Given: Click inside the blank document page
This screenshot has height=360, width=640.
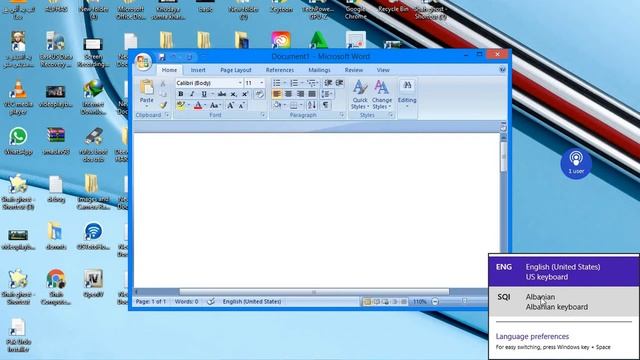Looking at the screenshot, I should (316, 210).
